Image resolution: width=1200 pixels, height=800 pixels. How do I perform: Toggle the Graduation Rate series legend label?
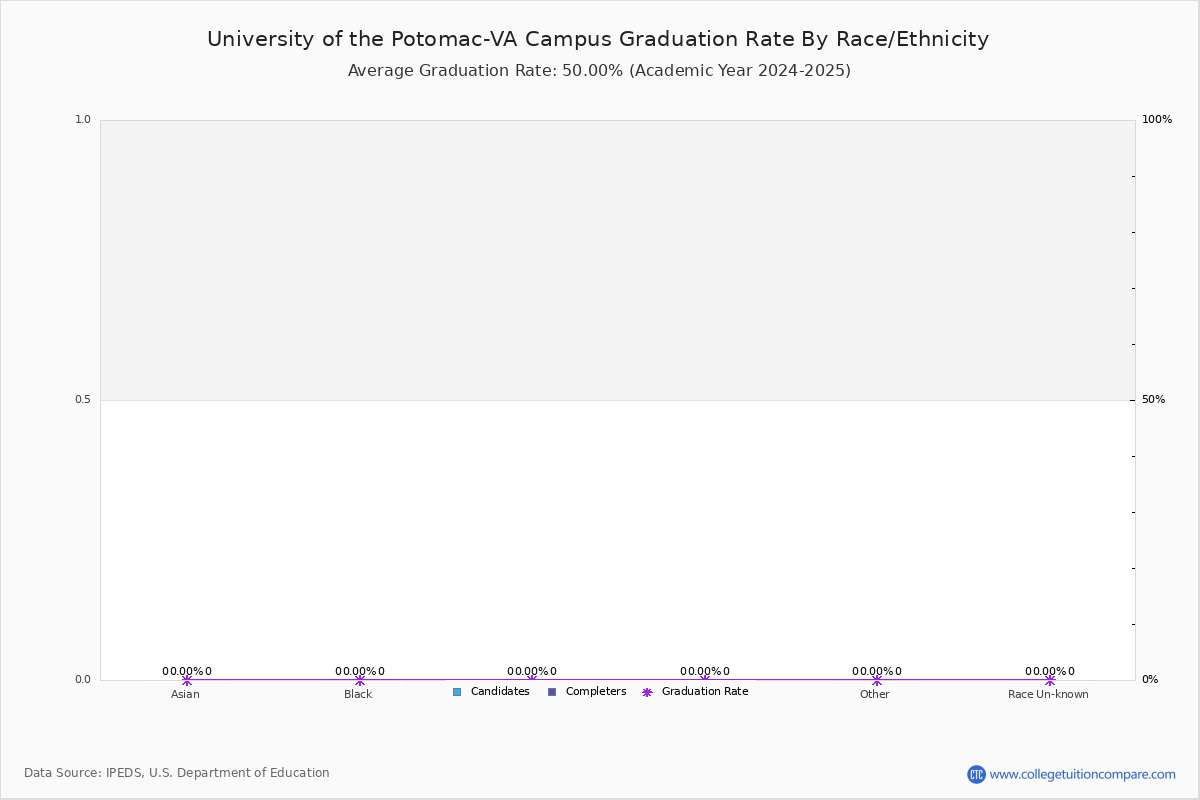tap(705, 692)
